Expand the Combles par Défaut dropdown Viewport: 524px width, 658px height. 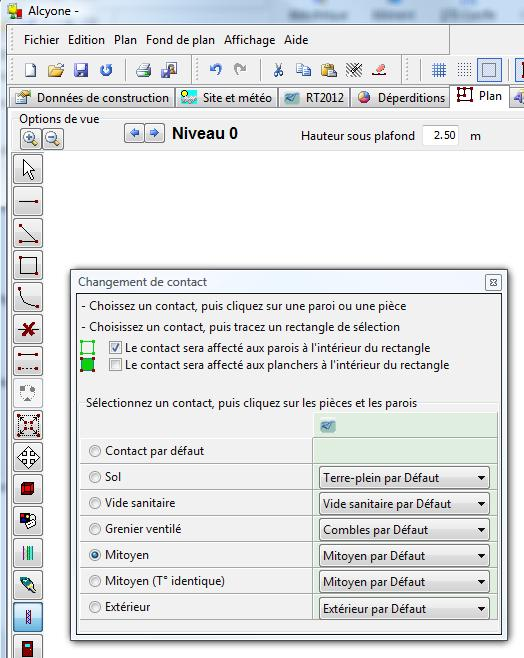click(x=404, y=530)
